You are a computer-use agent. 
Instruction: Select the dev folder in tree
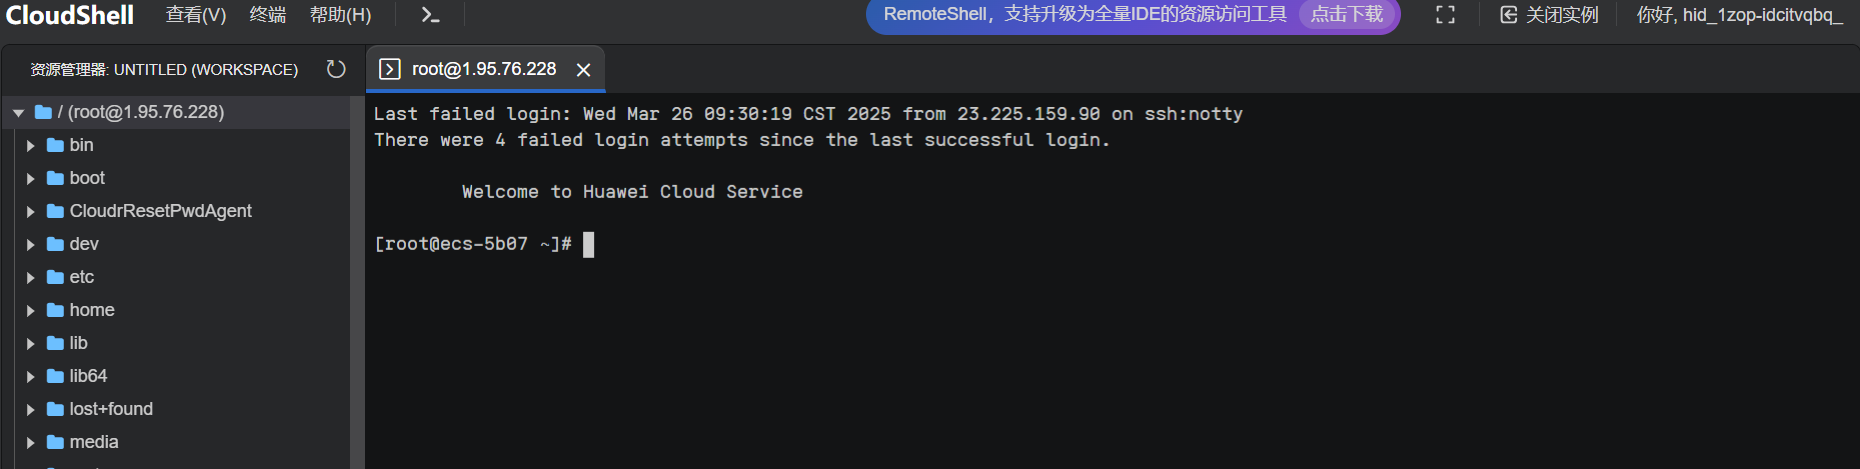pos(84,244)
